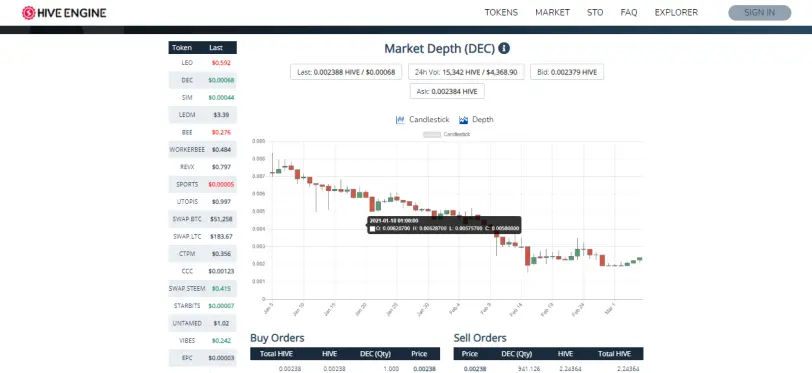Open the MARKET menu item
812x373 pixels.
[553, 12]
